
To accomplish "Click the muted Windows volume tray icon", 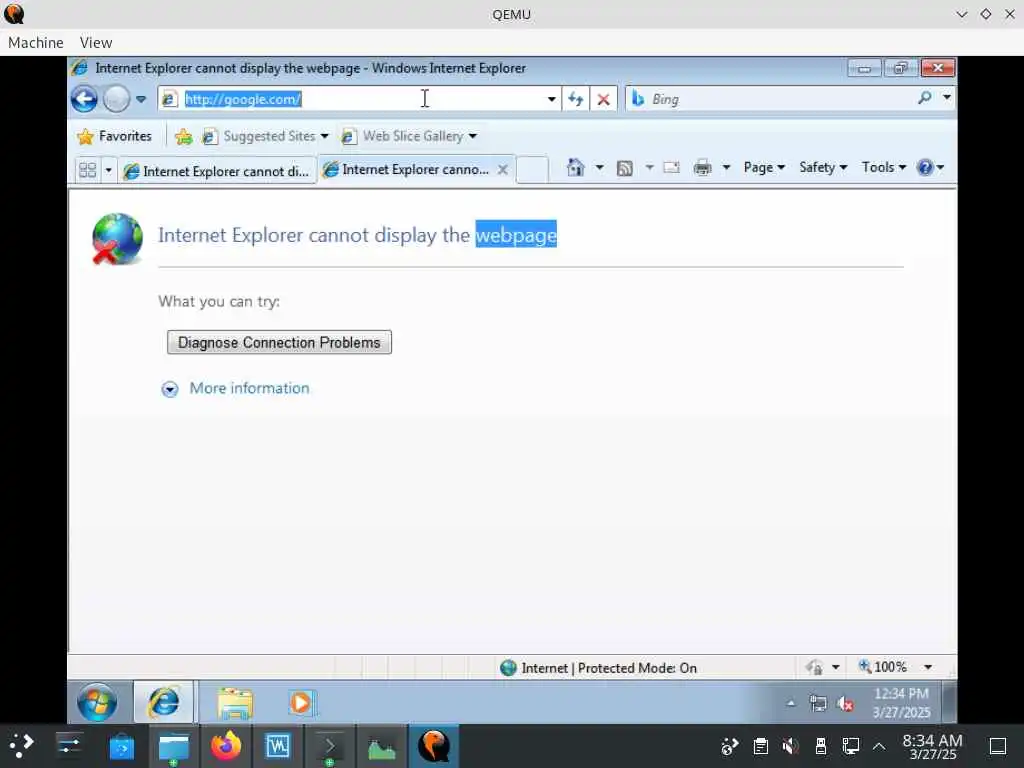I will [846, 703].
